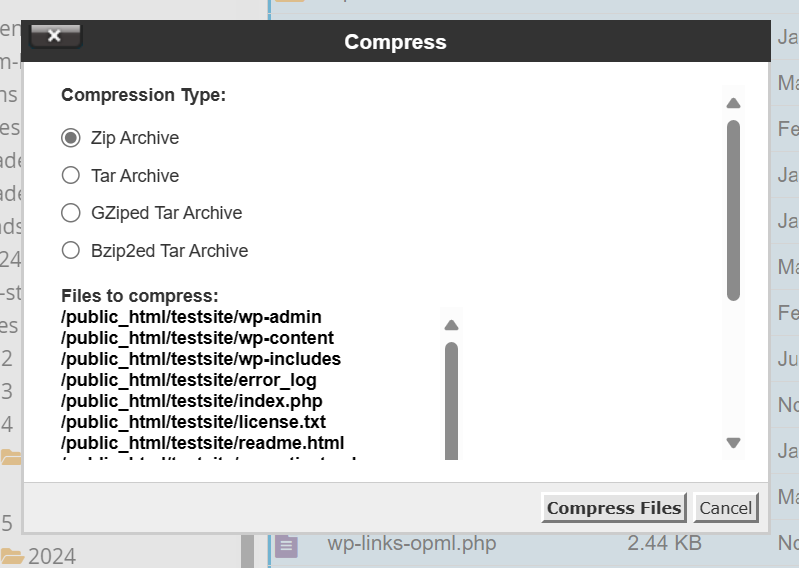This screenshot has height=568, width=799.
Task: Close the Compress dialog with the X button
Action: point(55,36)
